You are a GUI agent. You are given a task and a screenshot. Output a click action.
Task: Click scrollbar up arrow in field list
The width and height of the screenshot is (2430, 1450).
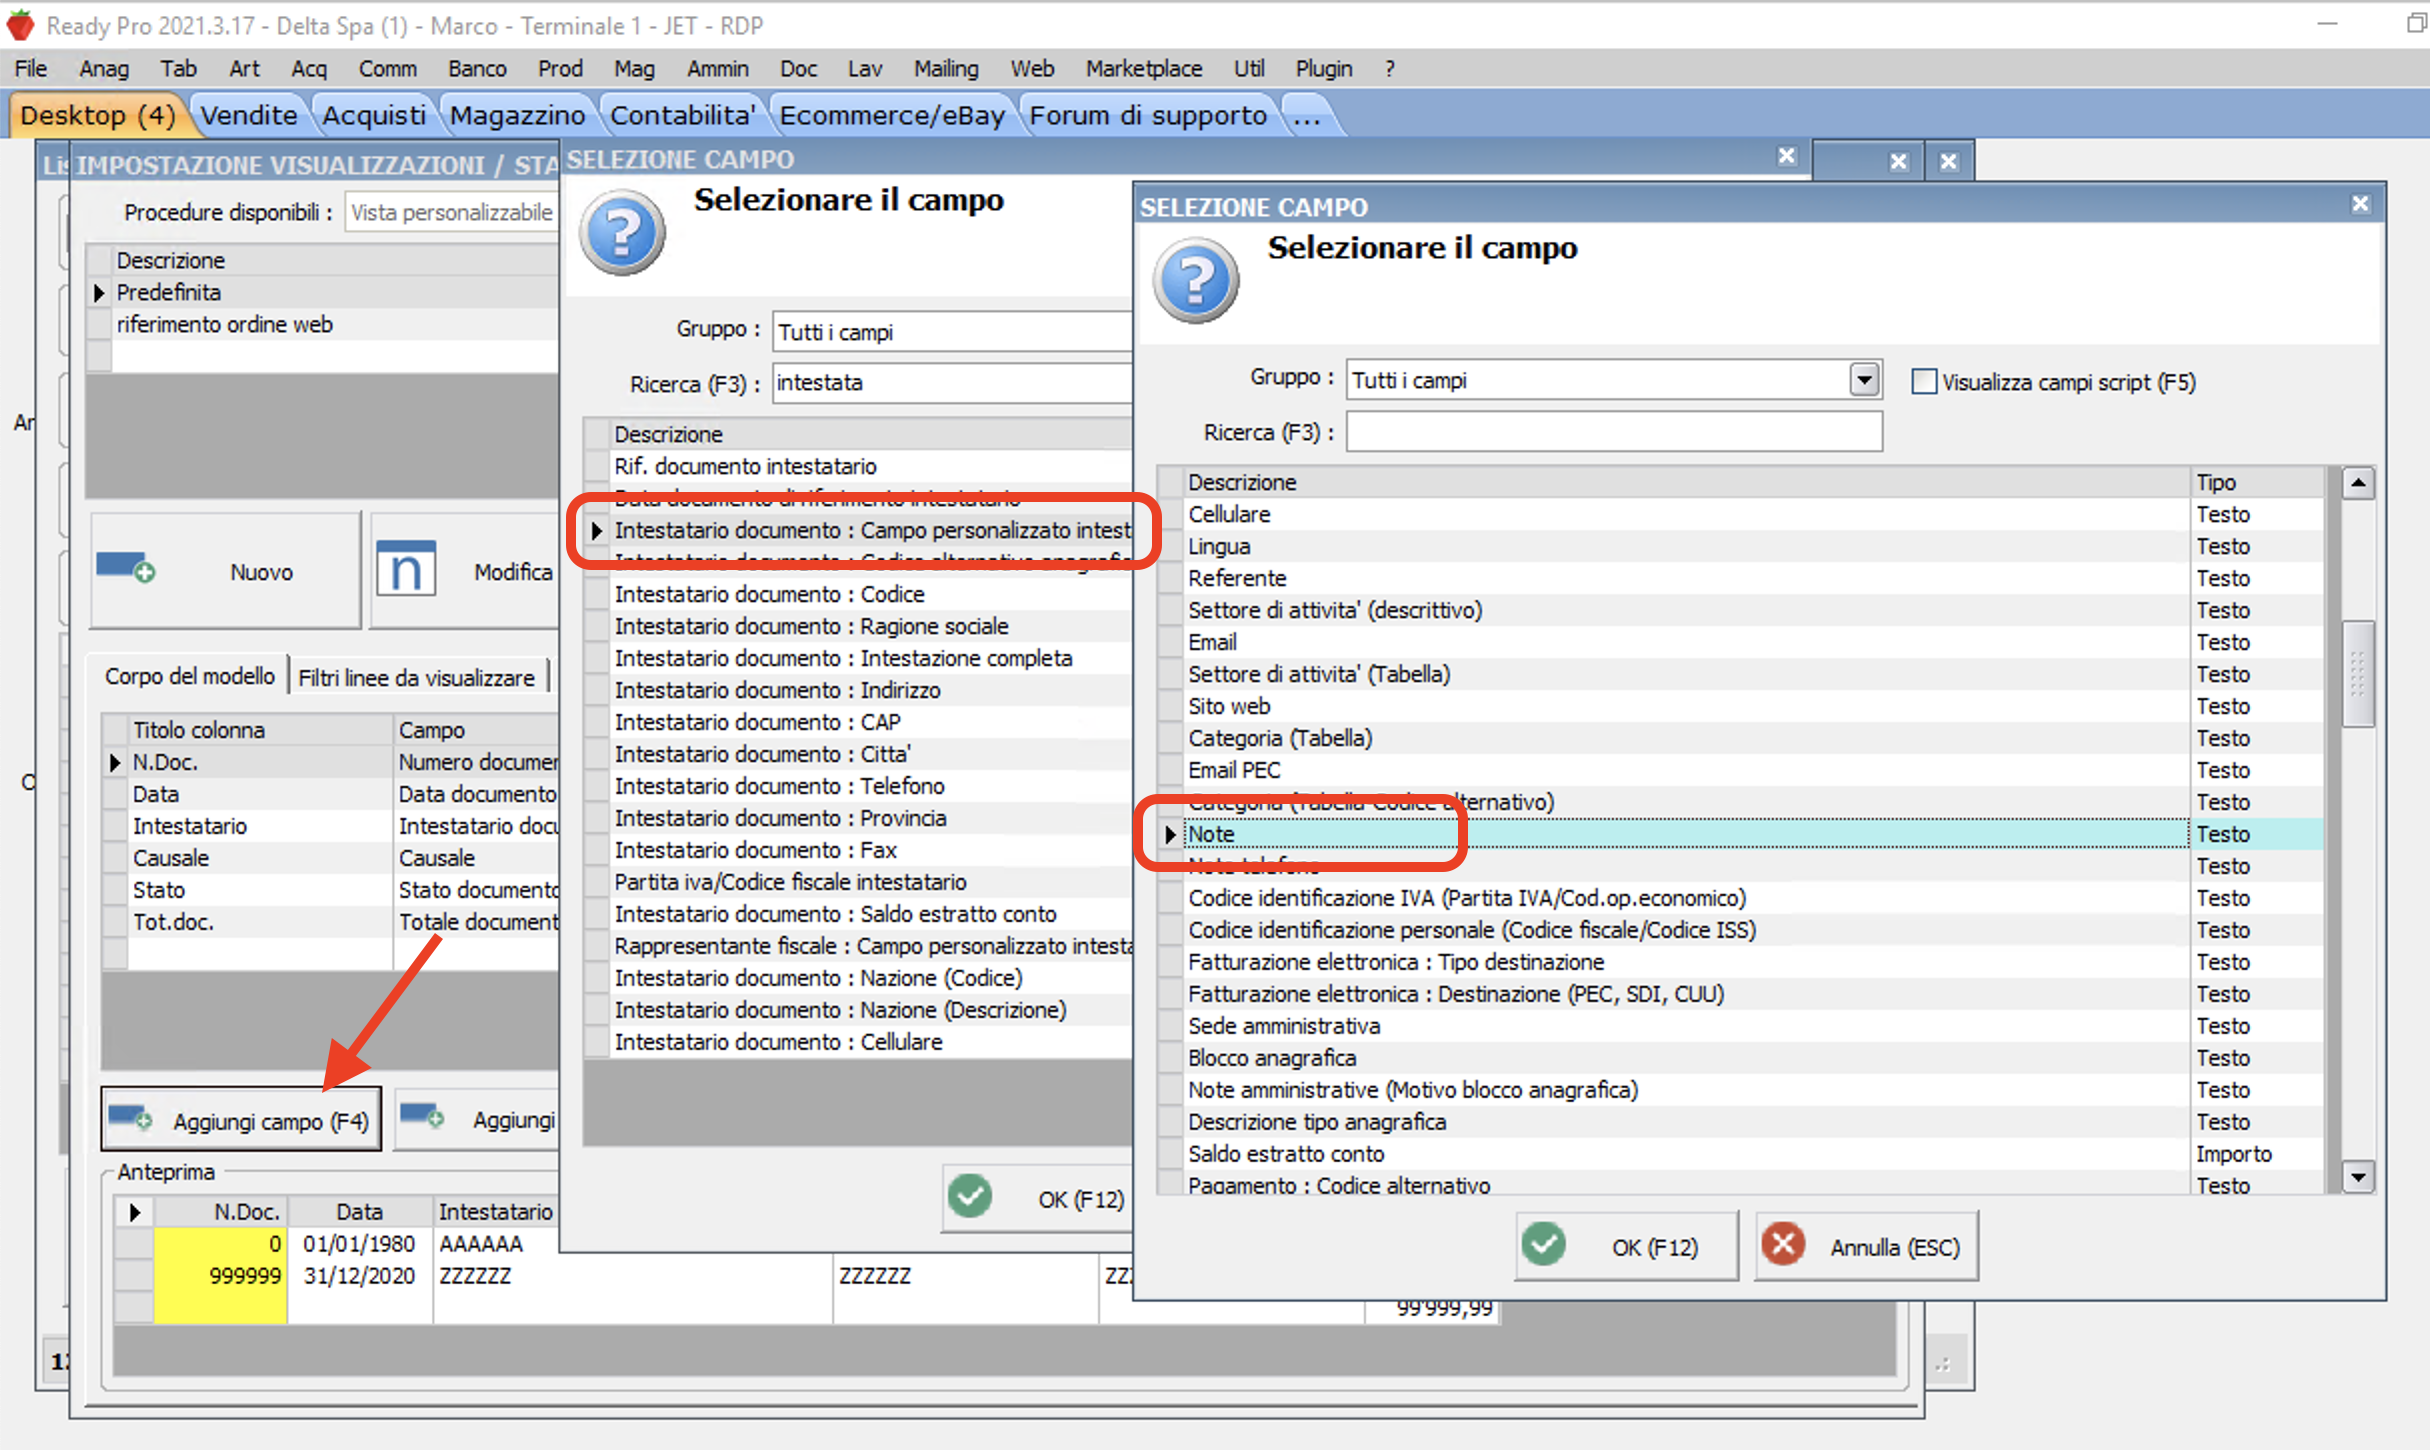pyautogui.click(x=2358, y=483)
